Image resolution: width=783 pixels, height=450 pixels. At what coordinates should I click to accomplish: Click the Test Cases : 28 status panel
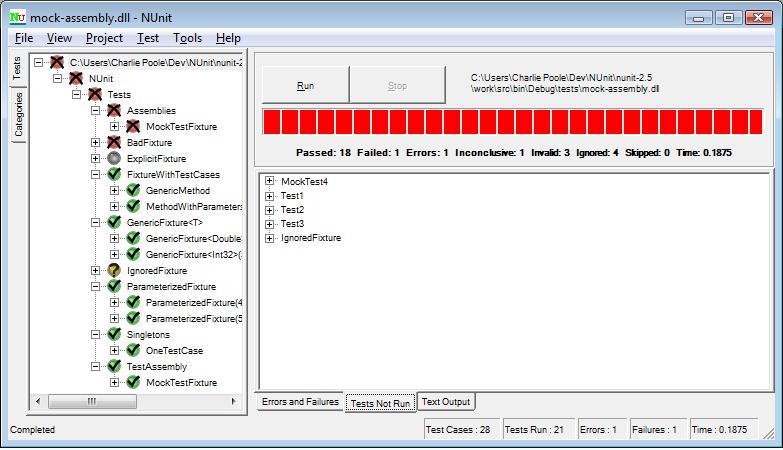[x=461, y=430]
